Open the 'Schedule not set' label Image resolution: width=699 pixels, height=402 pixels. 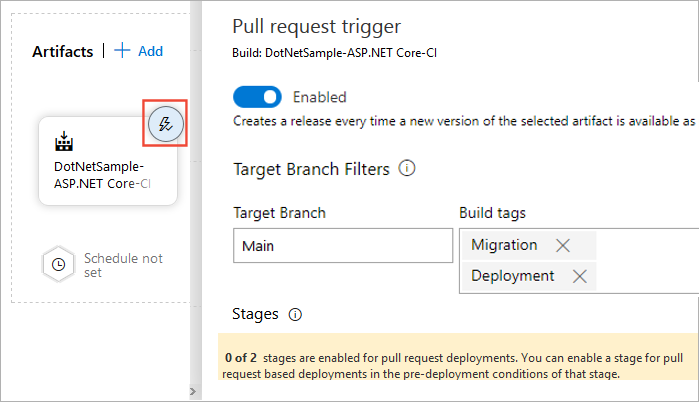(123, 265)
